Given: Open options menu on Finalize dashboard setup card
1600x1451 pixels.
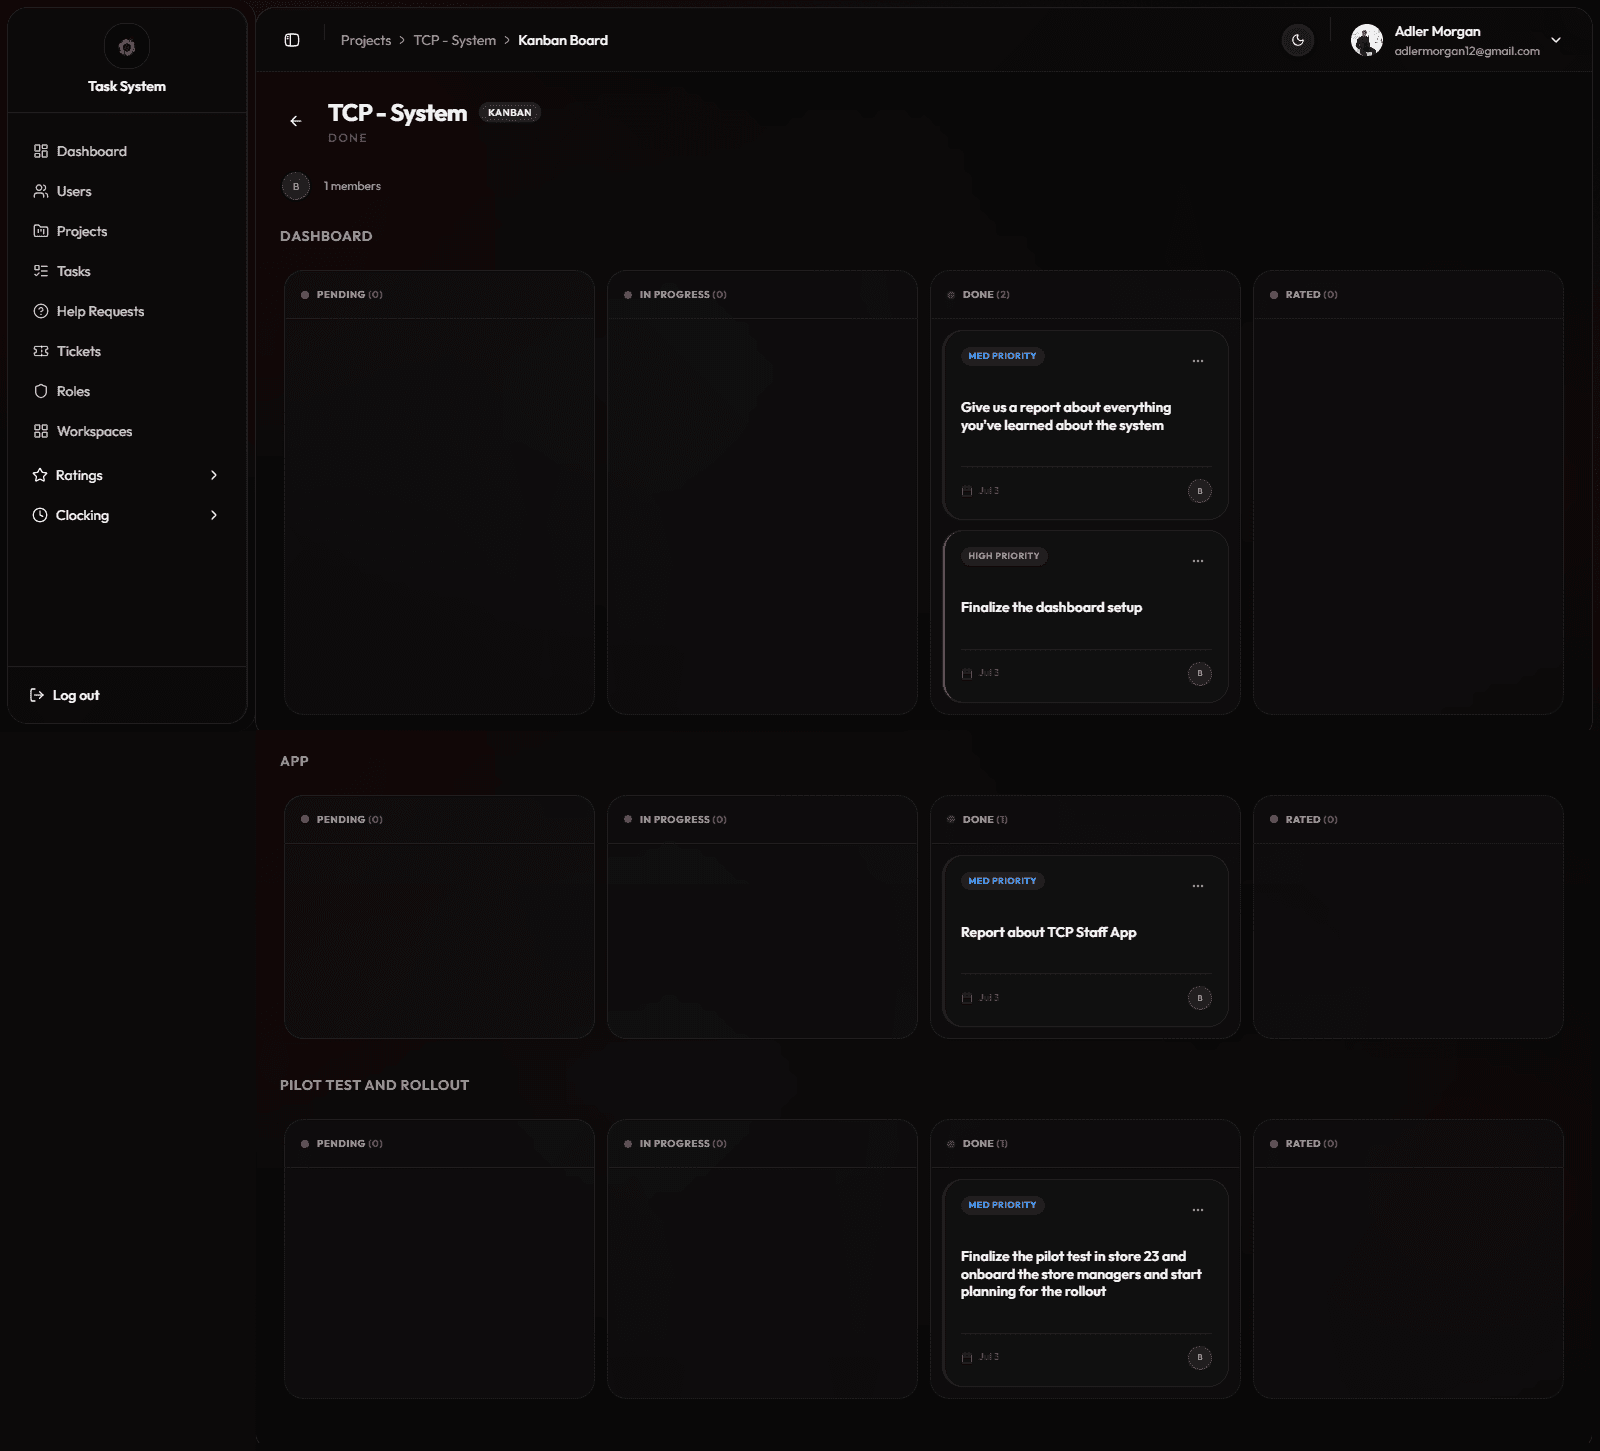Looking at the screenshot, I should click(1198, 561).
